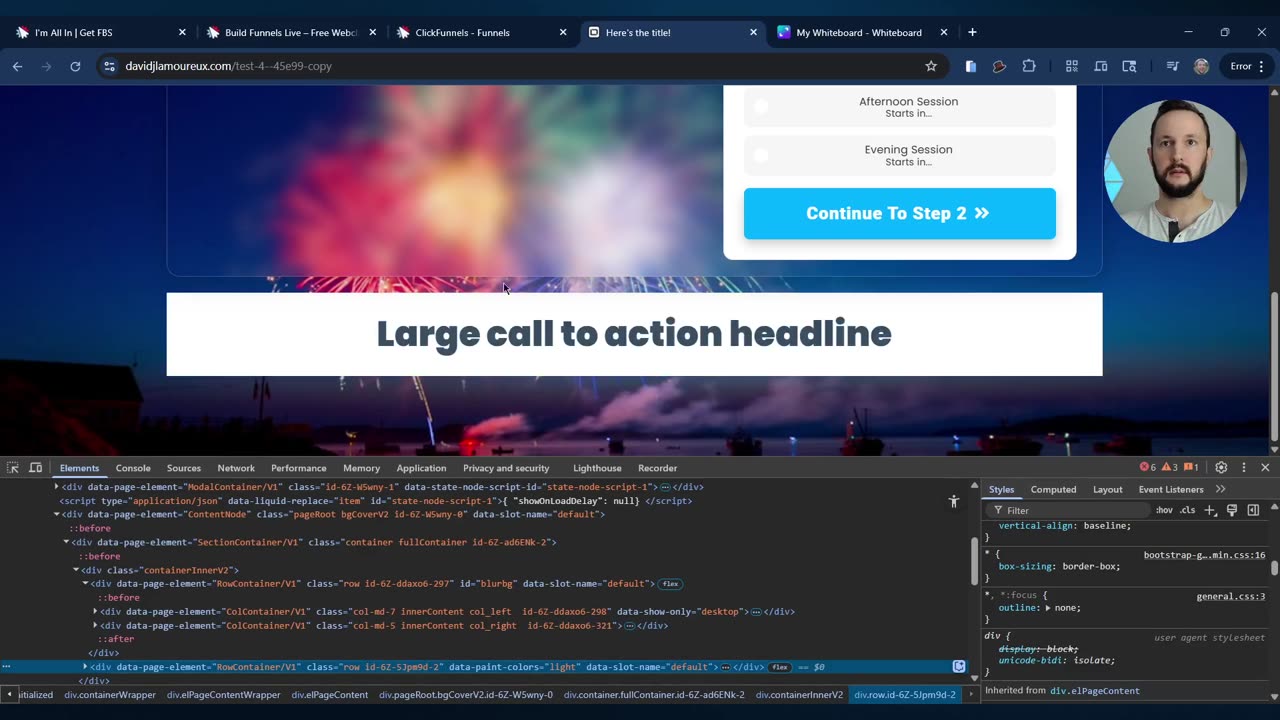Expand the col_left ColContainer node

pos(95,611)
